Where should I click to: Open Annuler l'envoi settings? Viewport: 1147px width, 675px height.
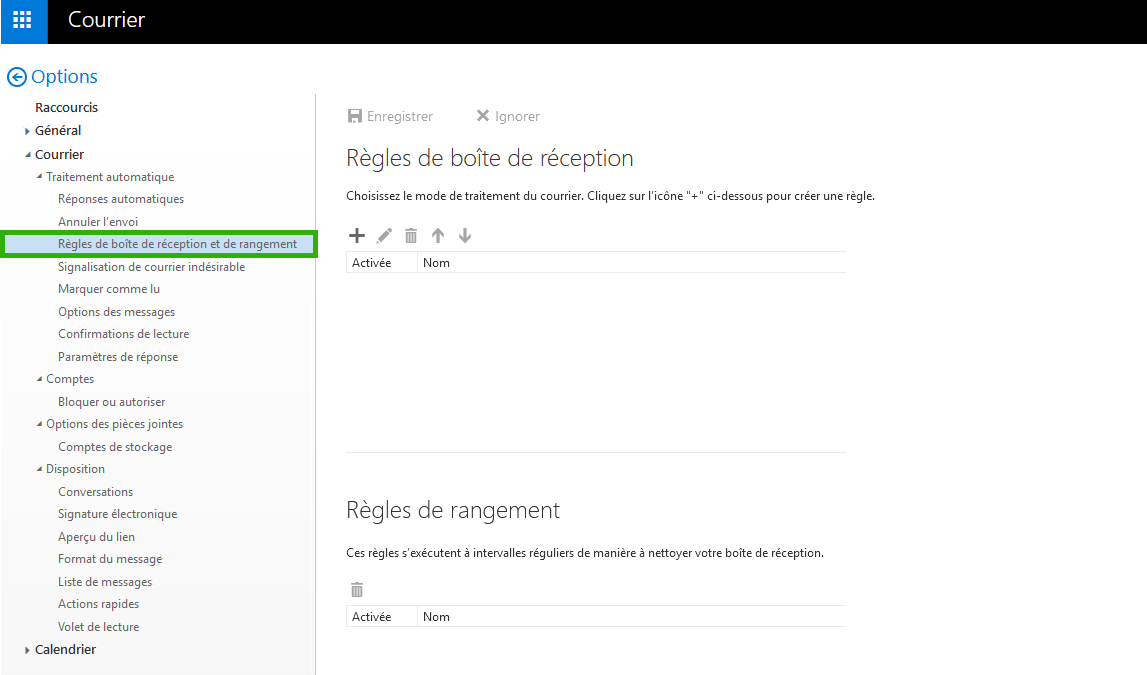pos(98,222)
